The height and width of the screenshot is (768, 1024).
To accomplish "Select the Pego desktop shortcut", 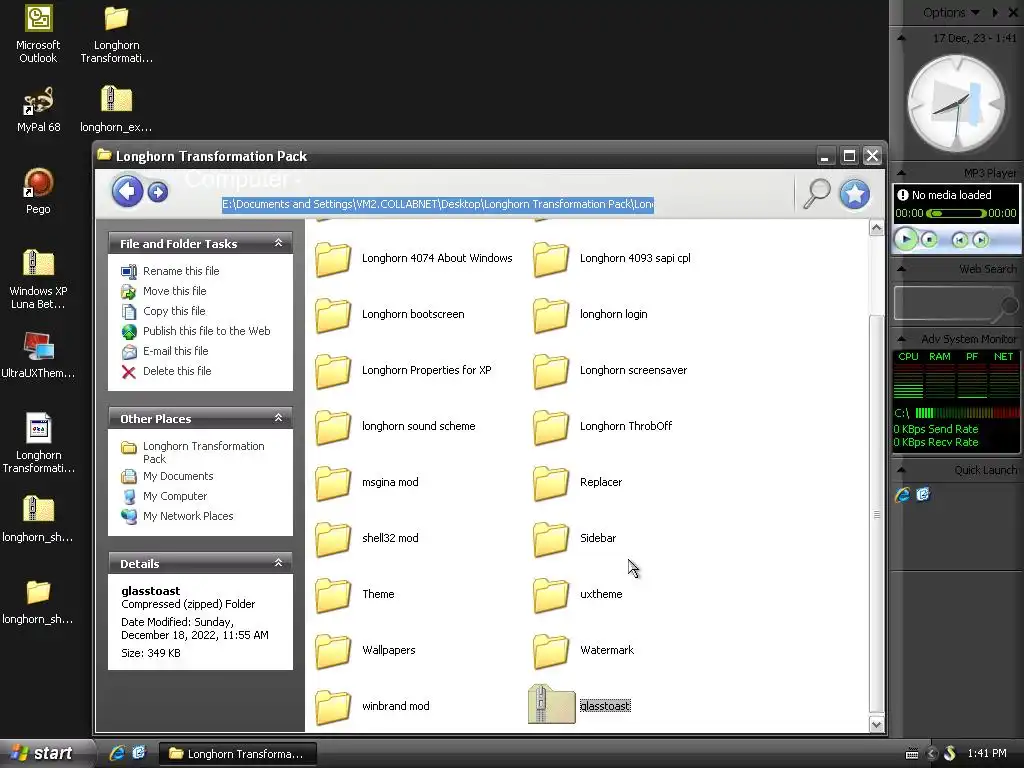I will tap(38, 191).
